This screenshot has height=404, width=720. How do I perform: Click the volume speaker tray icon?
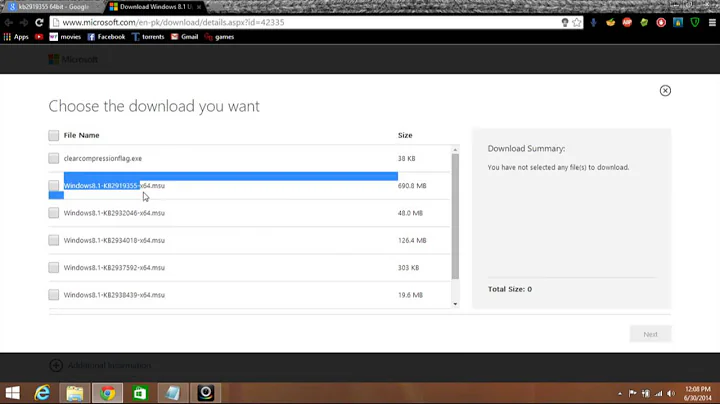(x=671, y=393)
